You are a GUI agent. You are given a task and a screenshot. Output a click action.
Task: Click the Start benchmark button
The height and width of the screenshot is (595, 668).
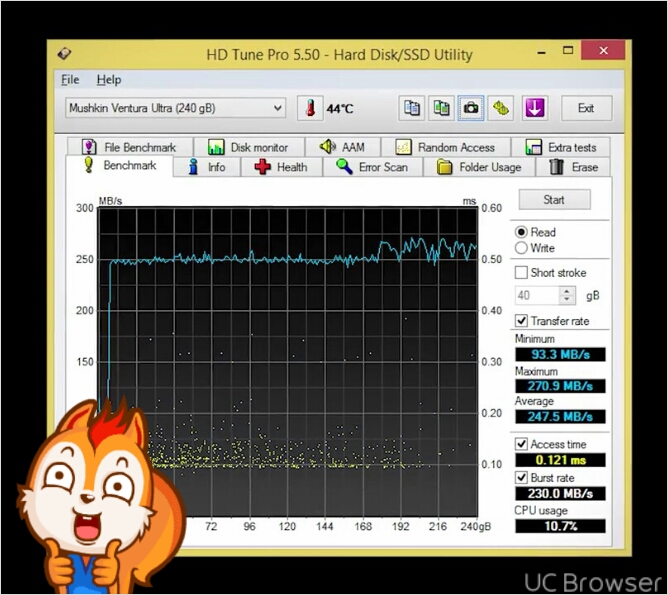[x=554, y=200]
